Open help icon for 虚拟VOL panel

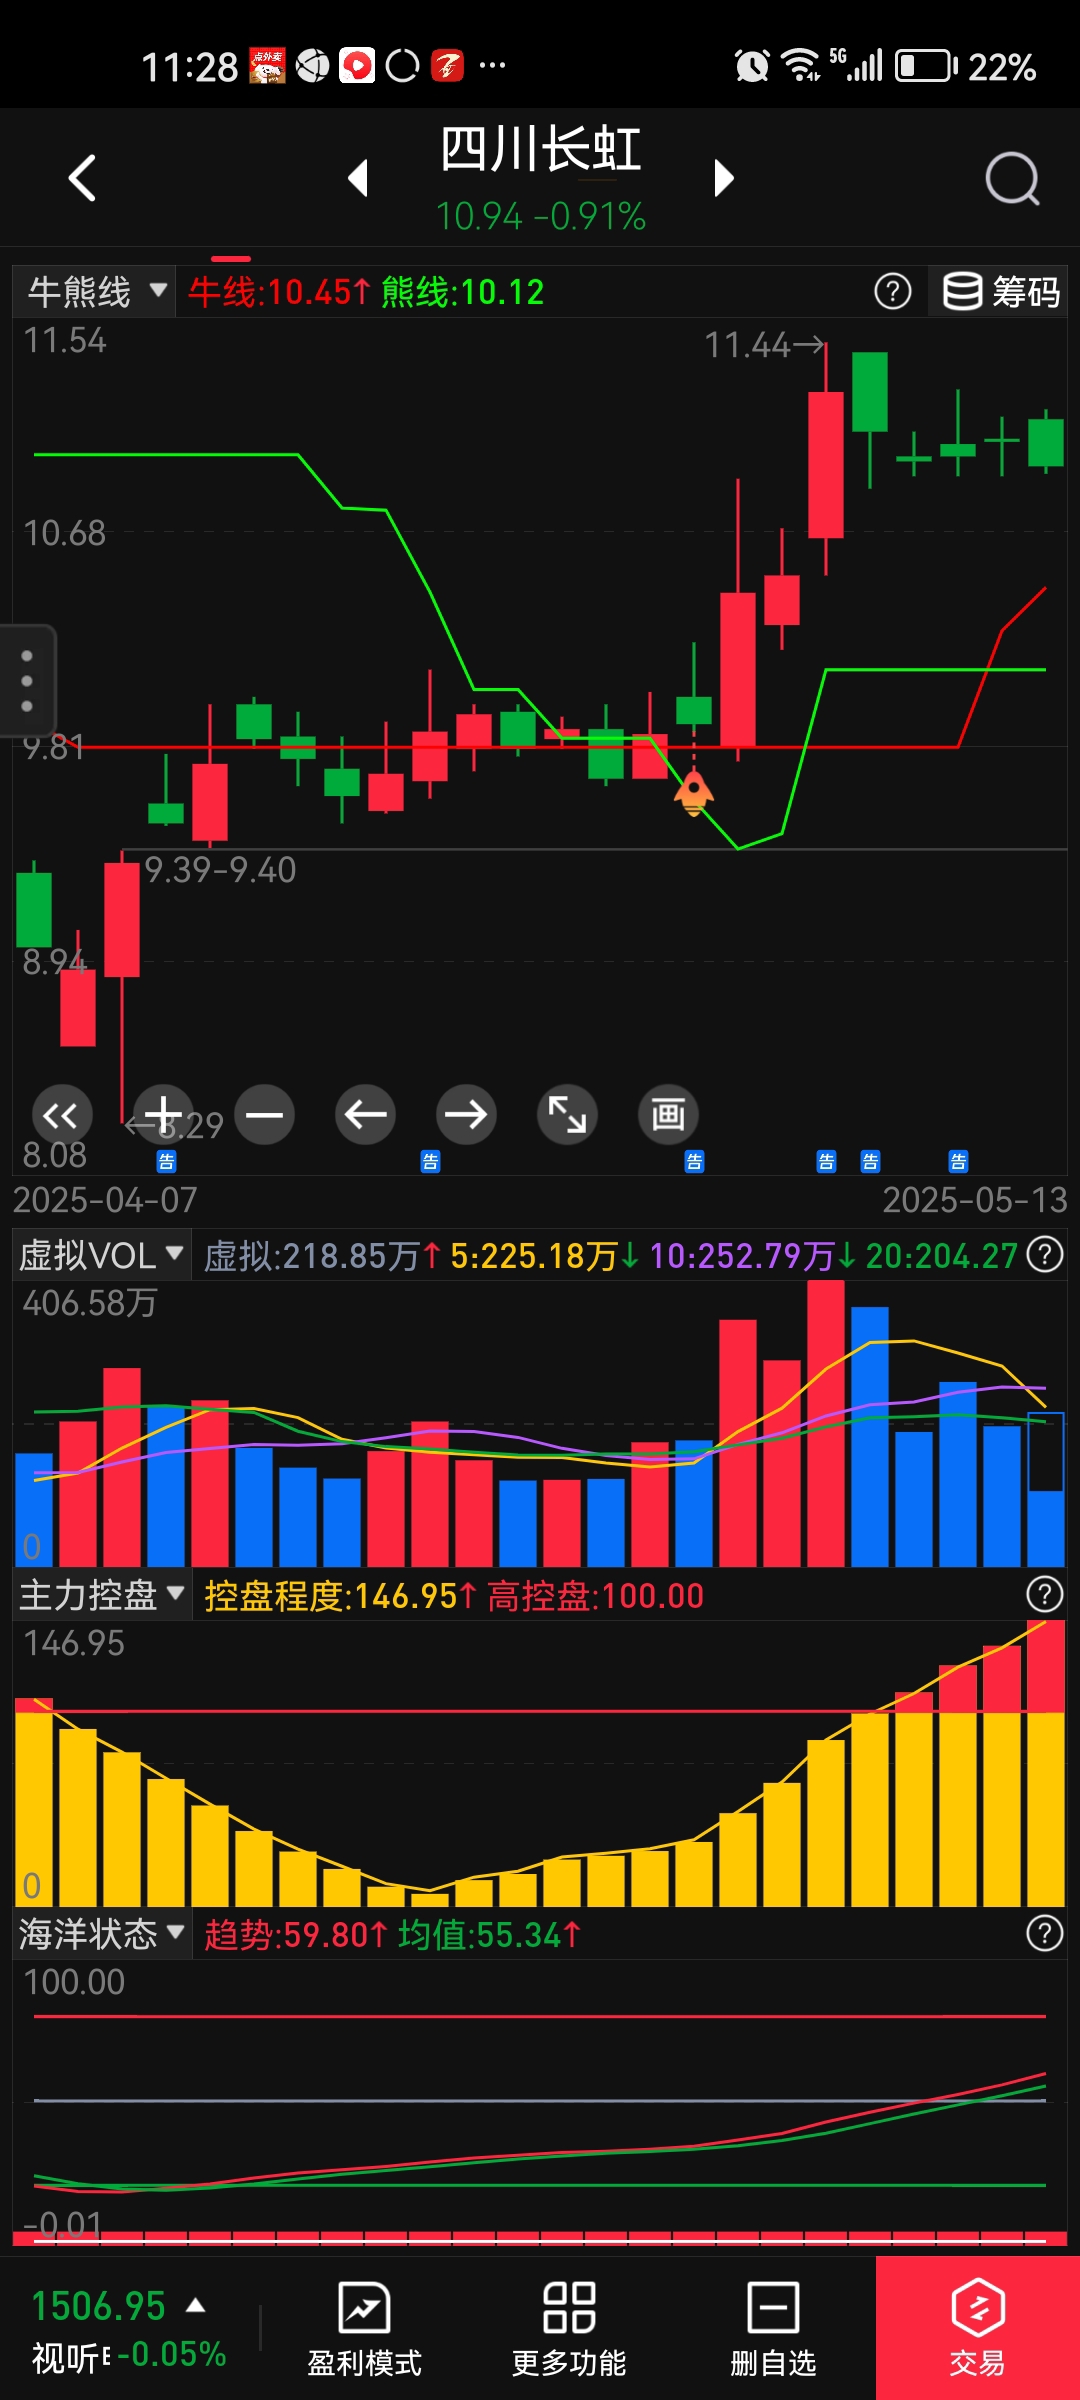(x=1045, y=1255)
